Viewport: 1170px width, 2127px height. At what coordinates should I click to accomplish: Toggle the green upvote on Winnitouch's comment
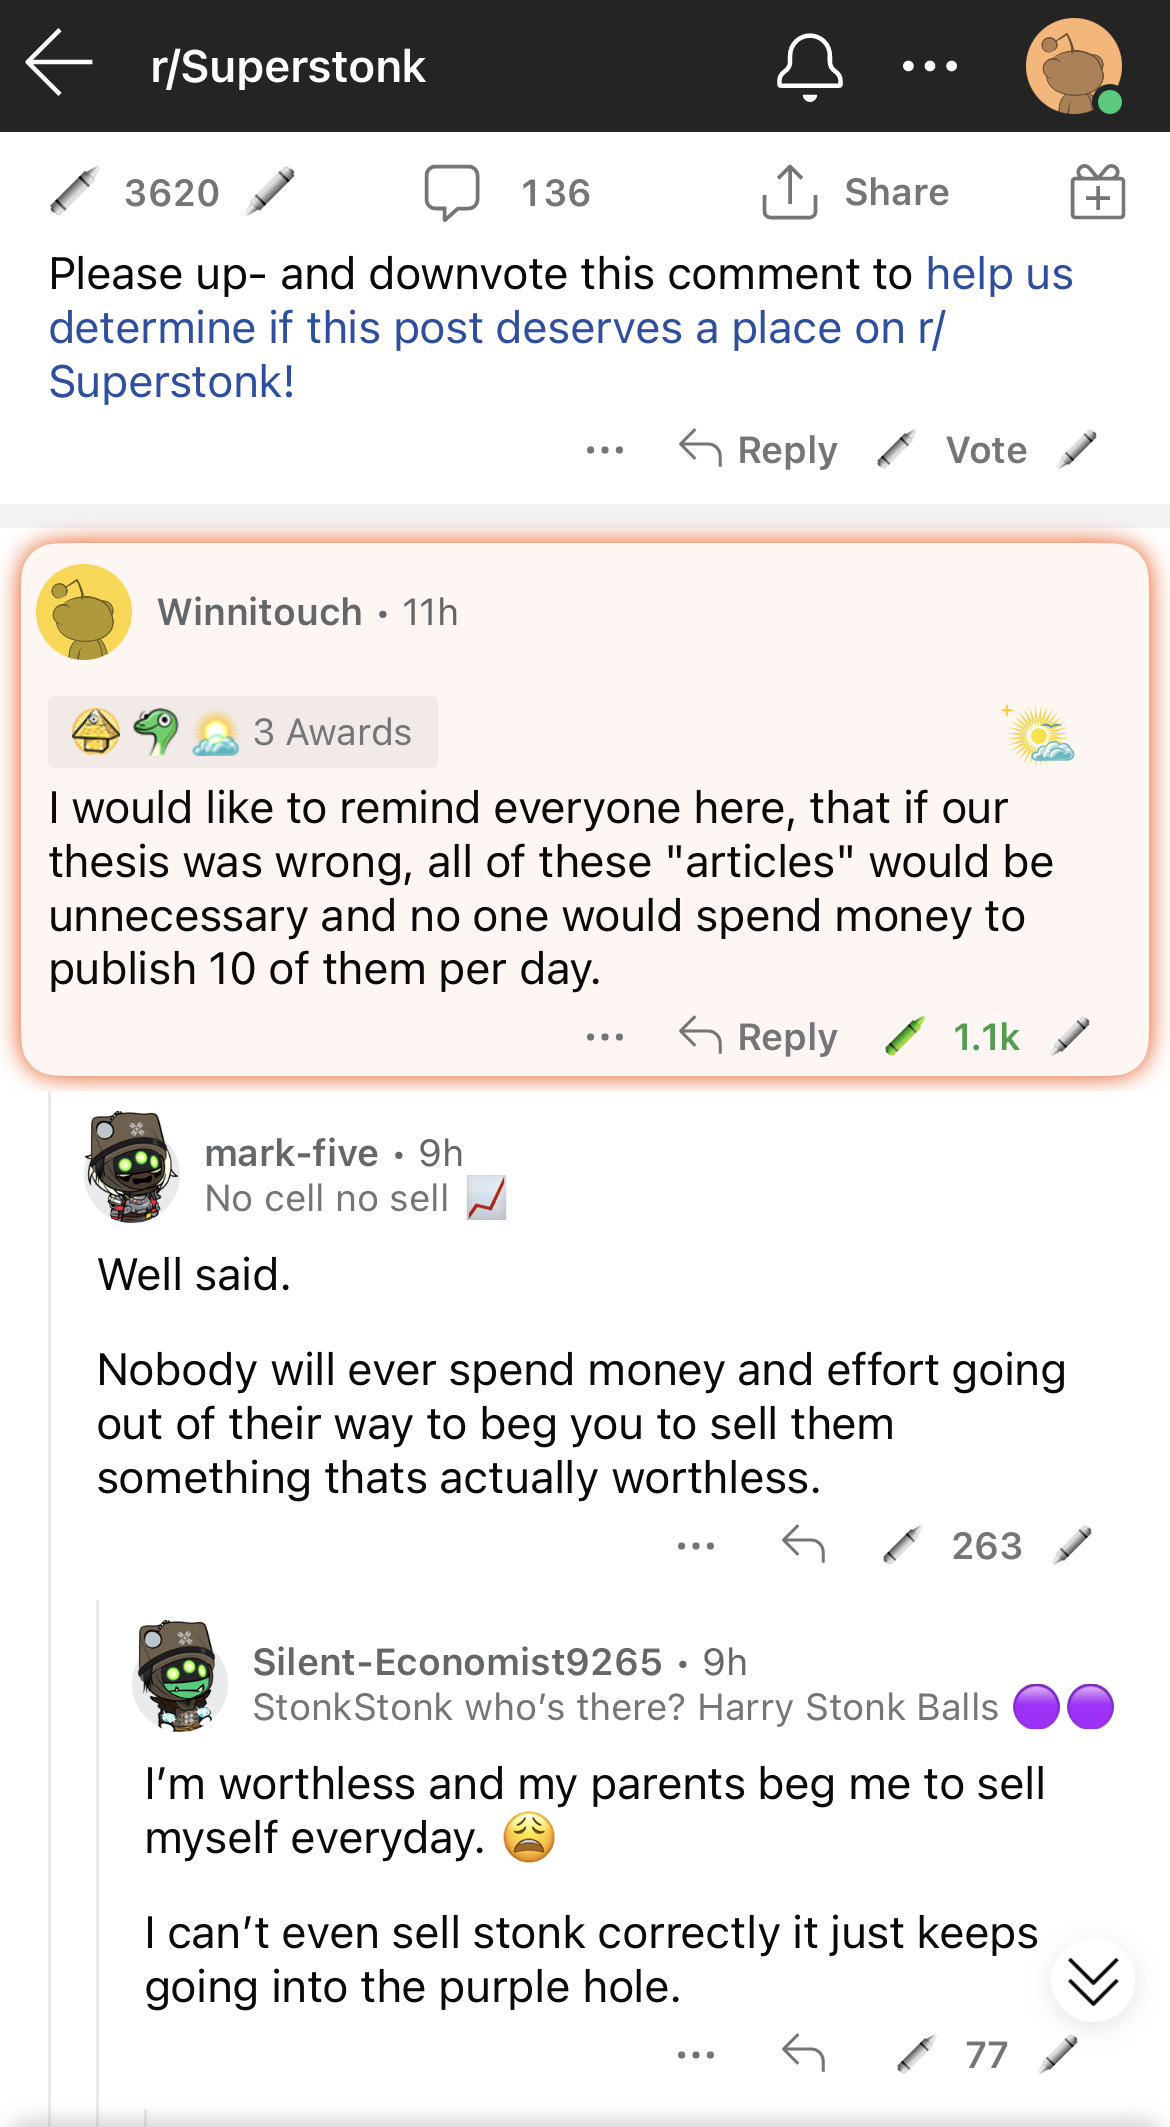[904, 1037]
